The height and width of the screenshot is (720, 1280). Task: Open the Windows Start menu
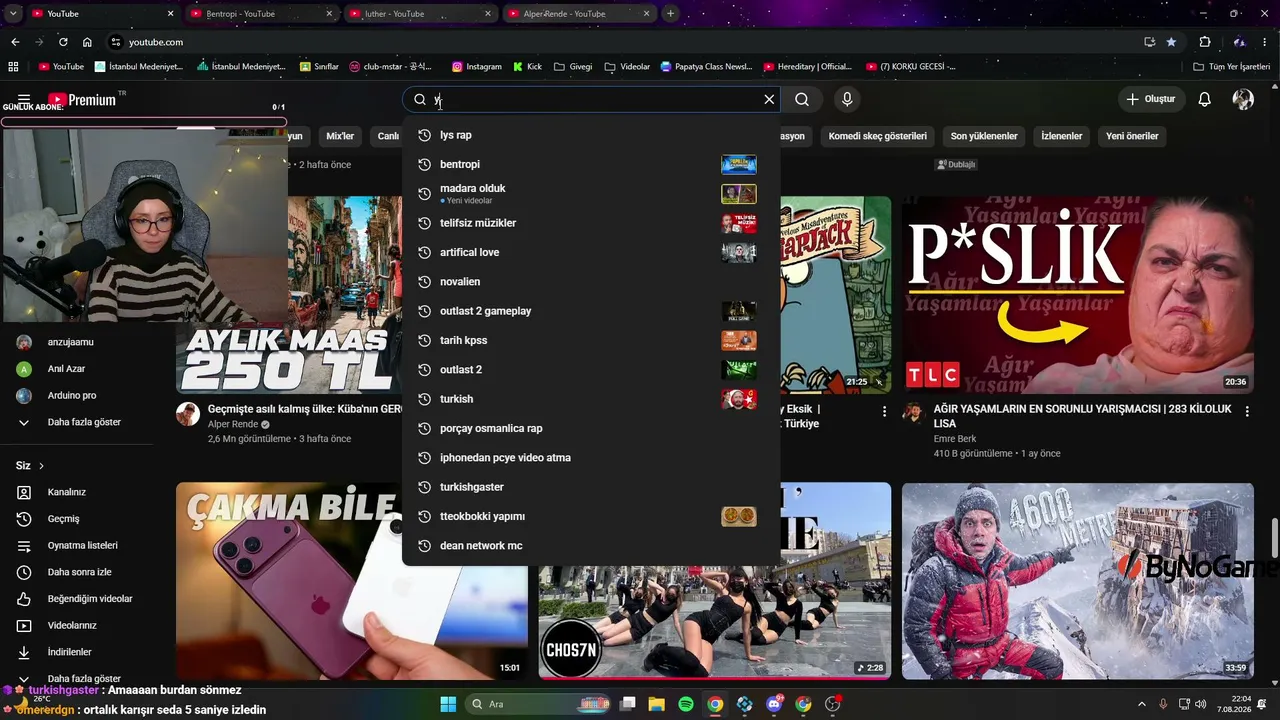[448, 704]
